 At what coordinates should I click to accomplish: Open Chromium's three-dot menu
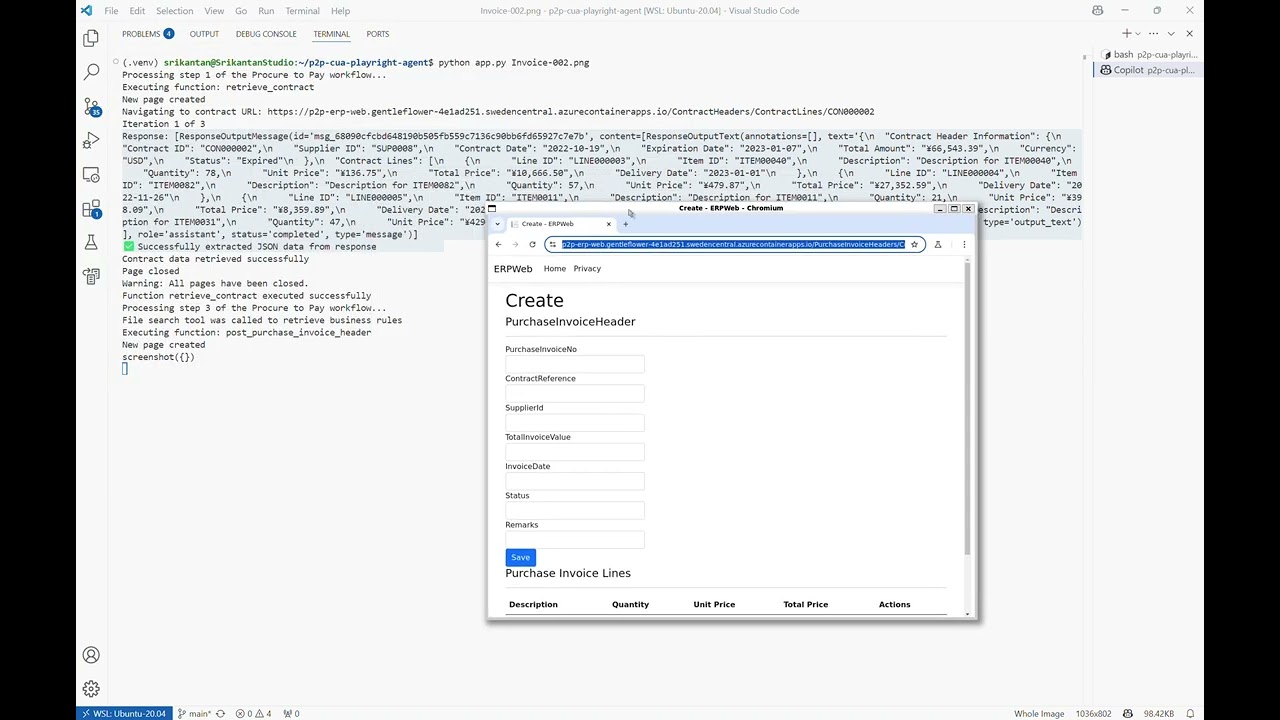[x=963, y=244]
